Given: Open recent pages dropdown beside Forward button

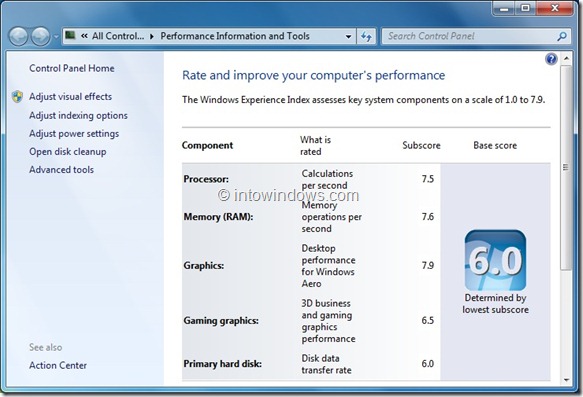Looking at the screenshot, I should tap(56, 37).
